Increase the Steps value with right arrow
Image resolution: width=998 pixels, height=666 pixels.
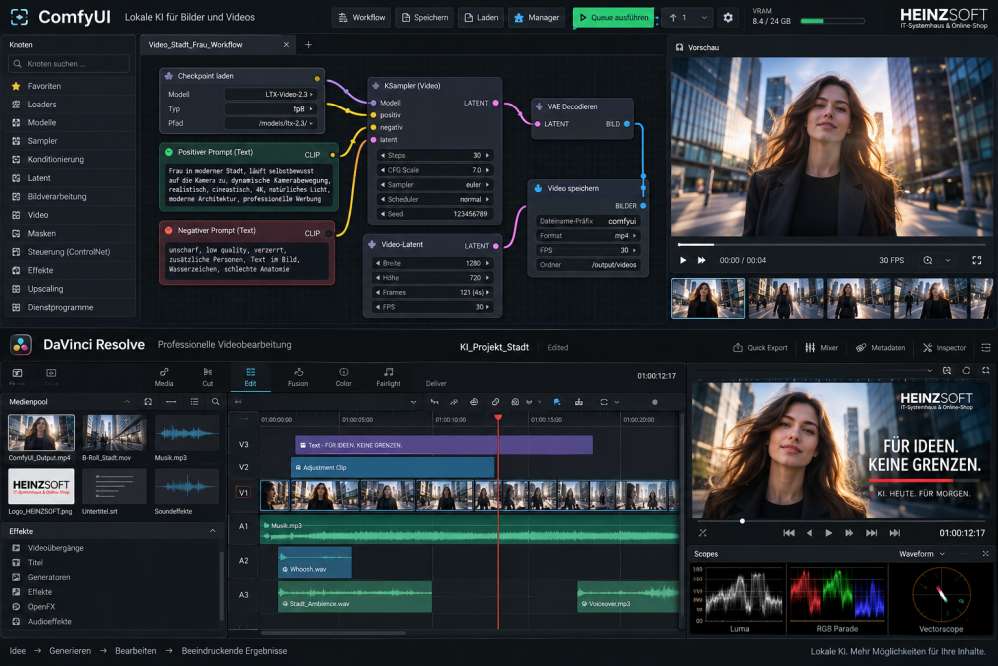coord(488,155)
